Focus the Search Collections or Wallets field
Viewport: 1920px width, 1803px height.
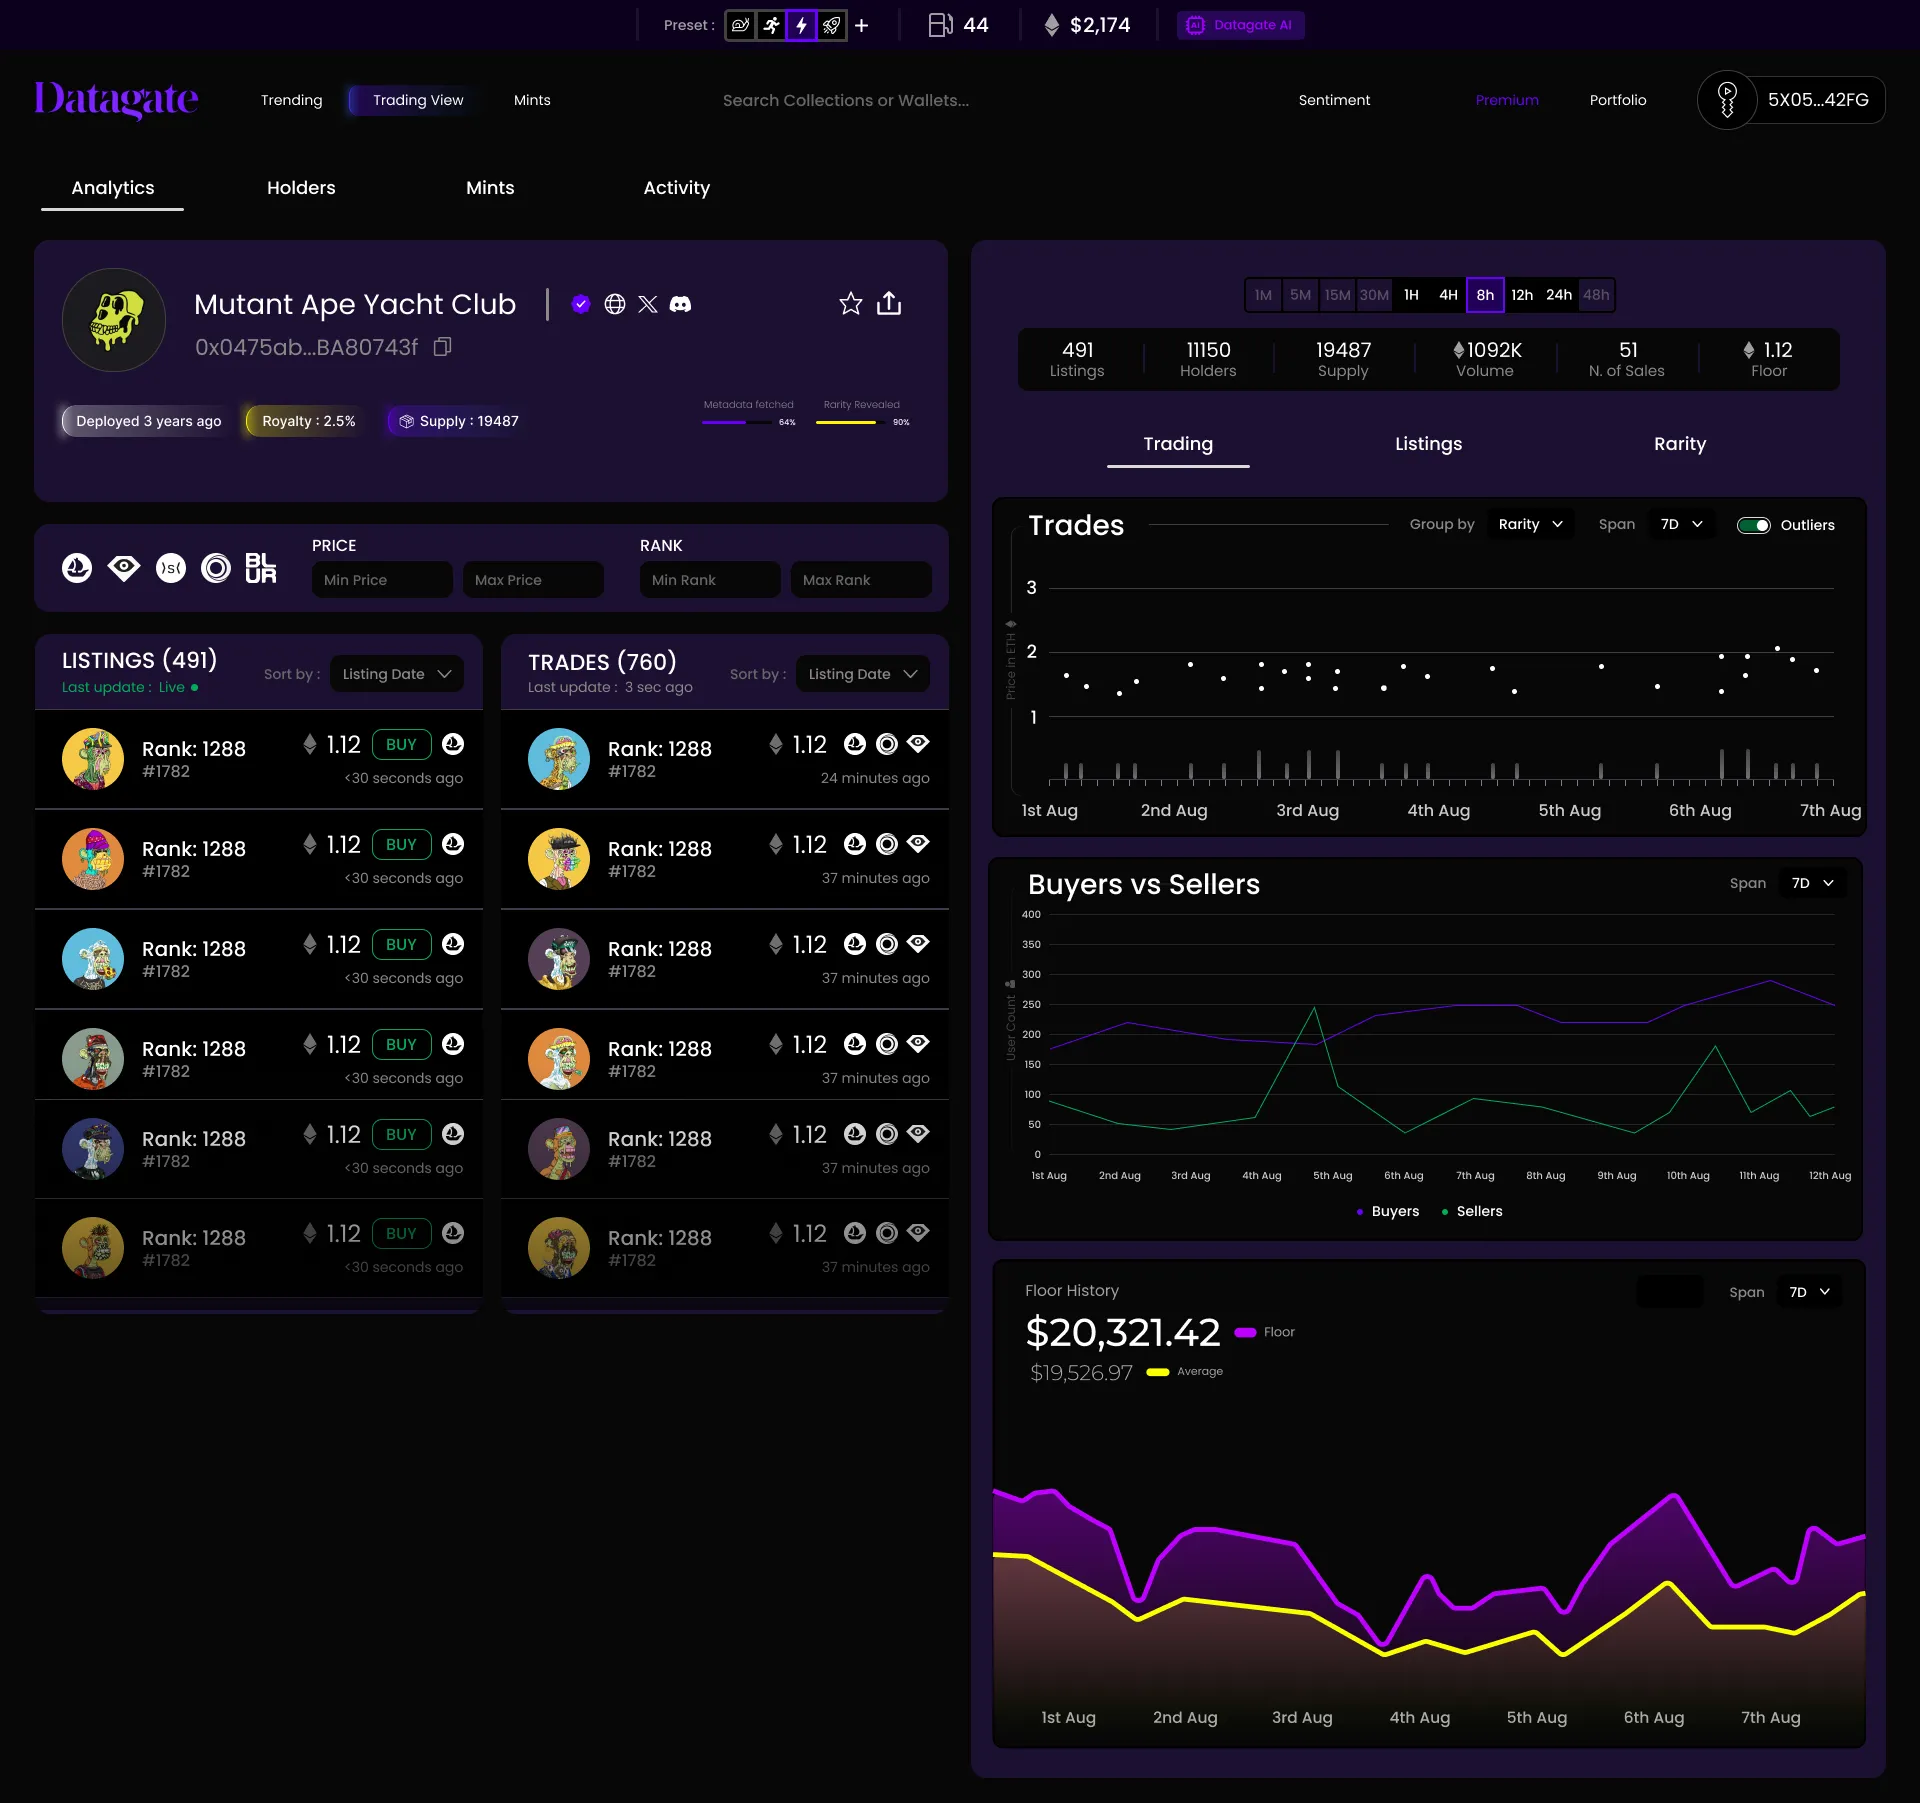pyautogui.click(x=846, y=100)
